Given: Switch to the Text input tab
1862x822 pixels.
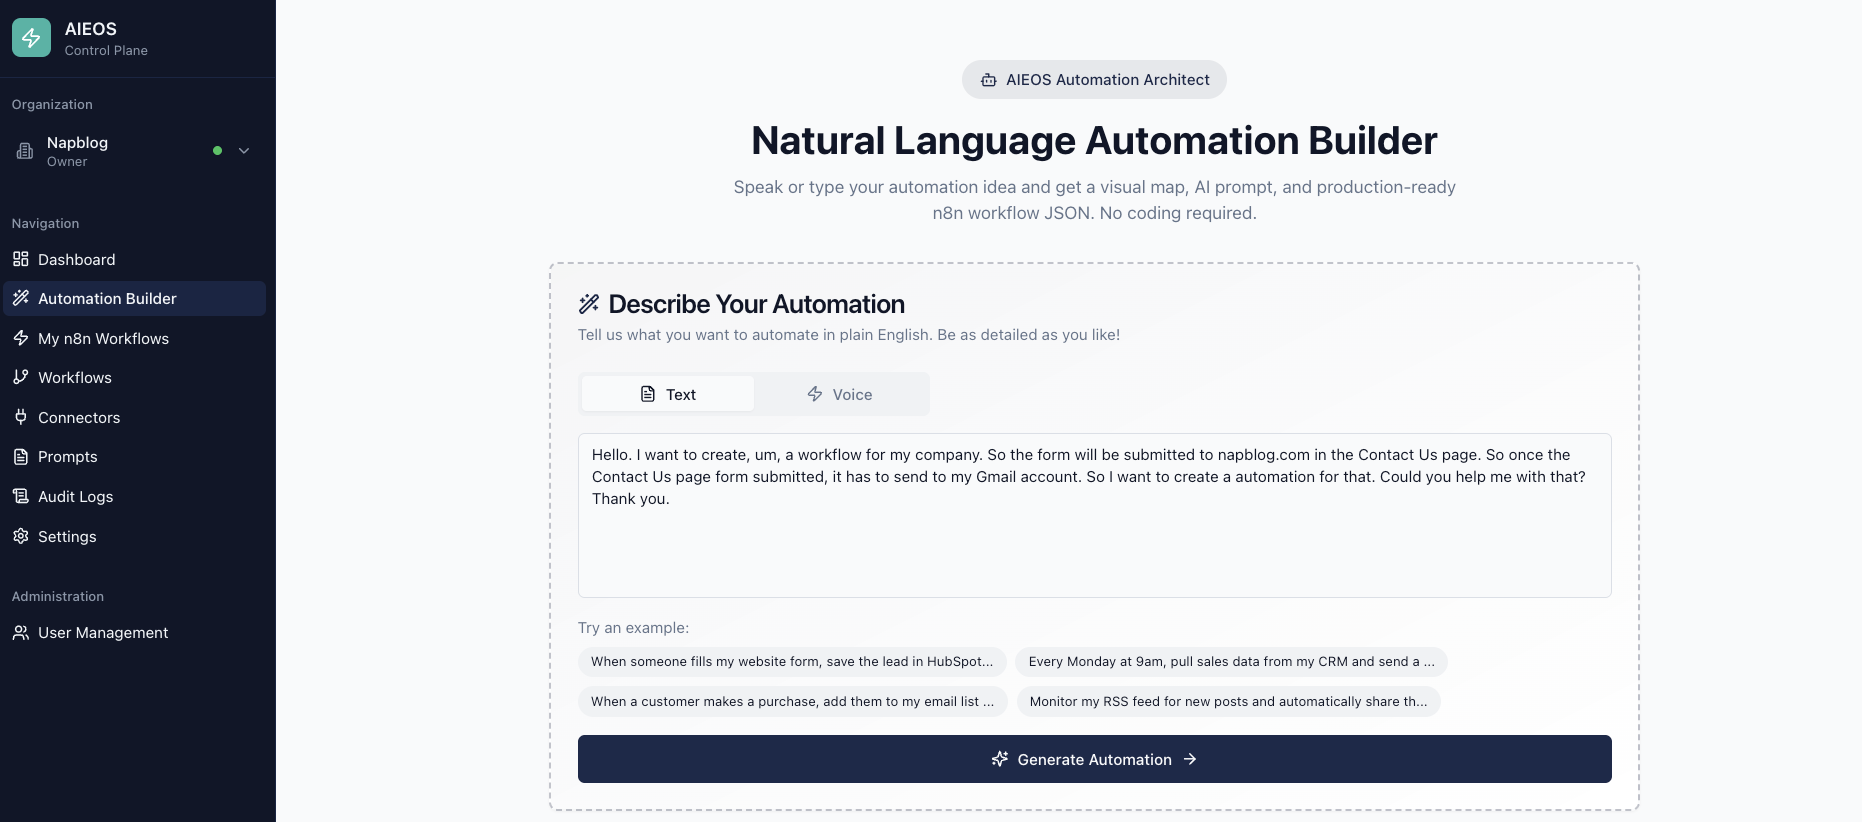Looking at the screenshot, I should (668, 394).
